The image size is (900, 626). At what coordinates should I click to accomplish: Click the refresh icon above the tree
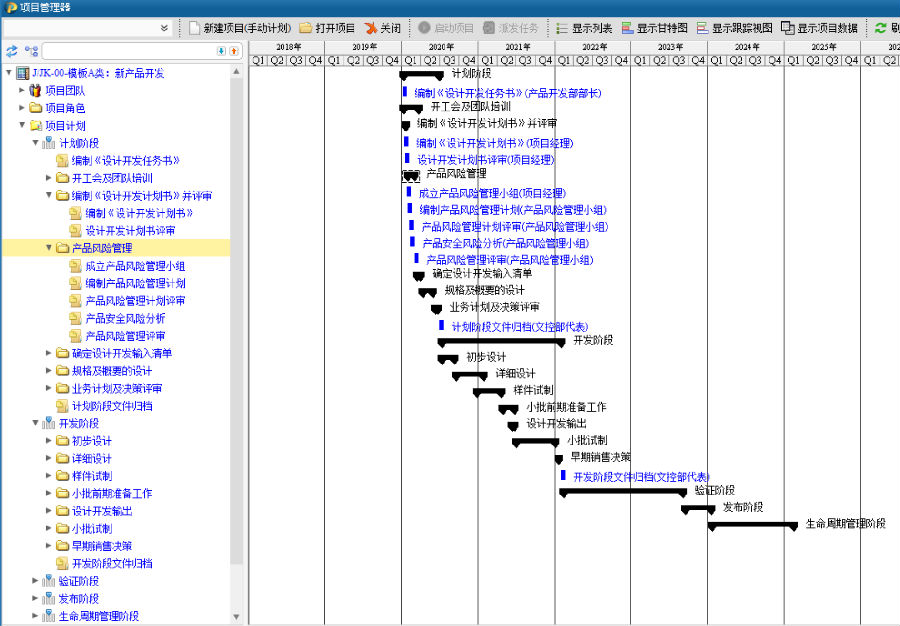(x=12, y=51)
